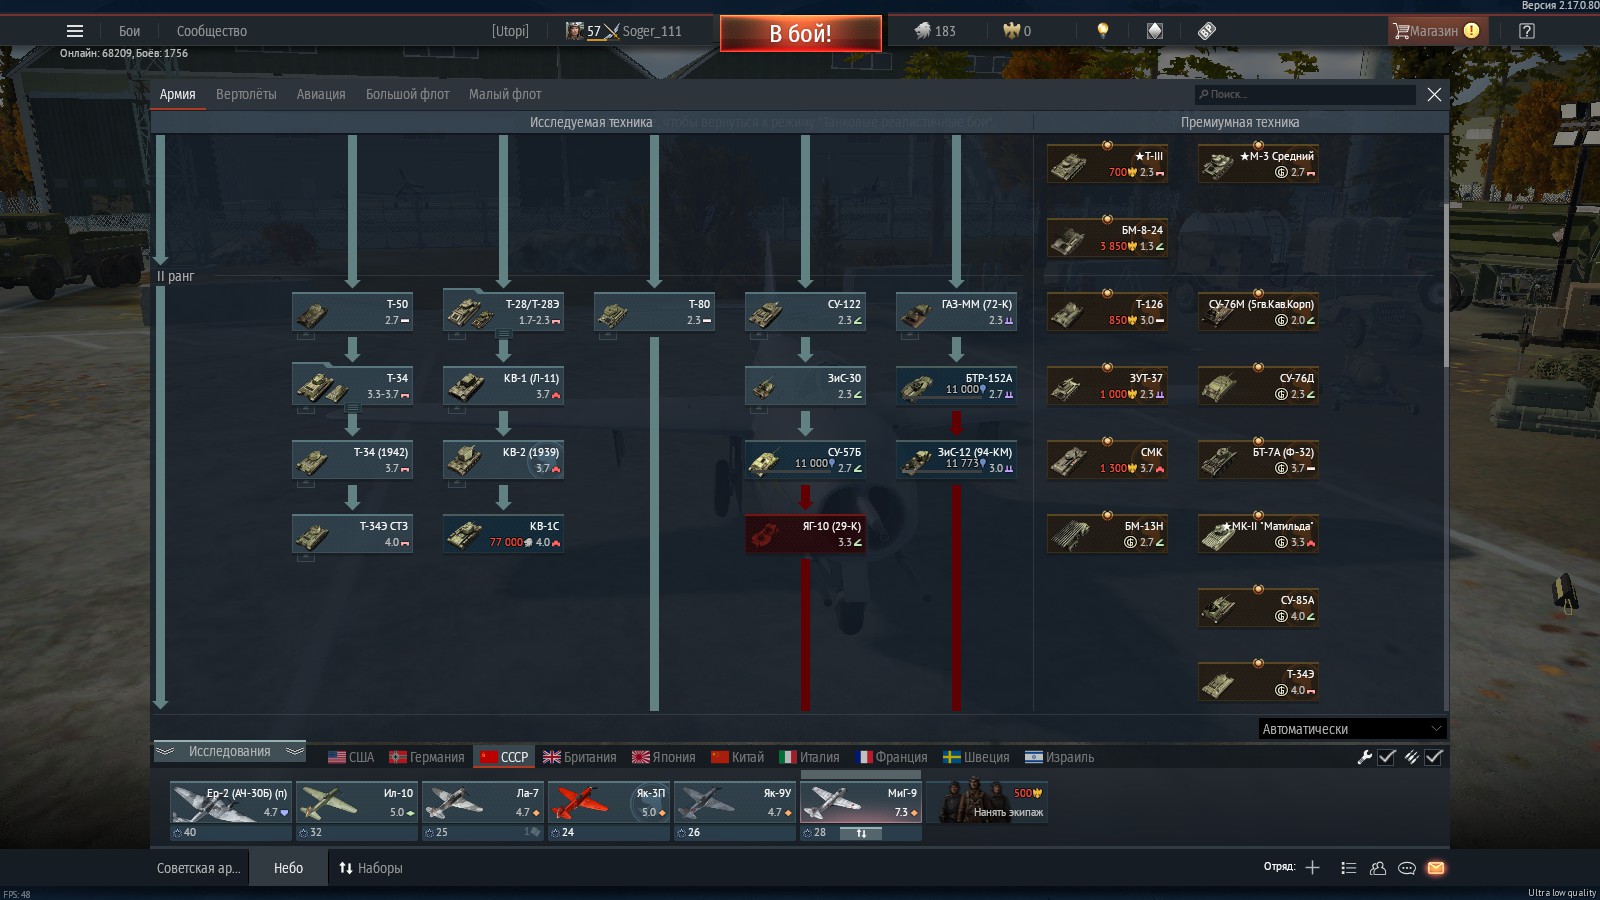1600x900 pixels.
Task: Toggle the auto-repair checkbox next to wrench
Action: click(1387, 757)
